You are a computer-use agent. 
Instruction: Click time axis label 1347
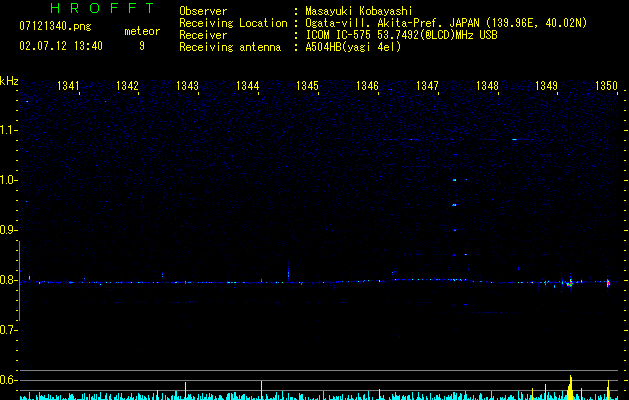click(x=428, y=85)
